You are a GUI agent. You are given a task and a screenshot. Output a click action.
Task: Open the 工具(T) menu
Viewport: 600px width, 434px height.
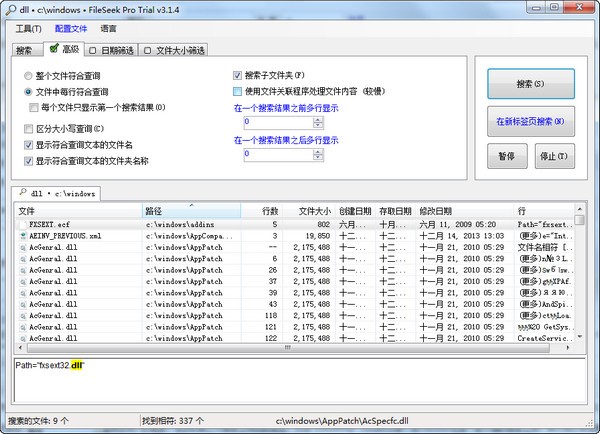27,28
